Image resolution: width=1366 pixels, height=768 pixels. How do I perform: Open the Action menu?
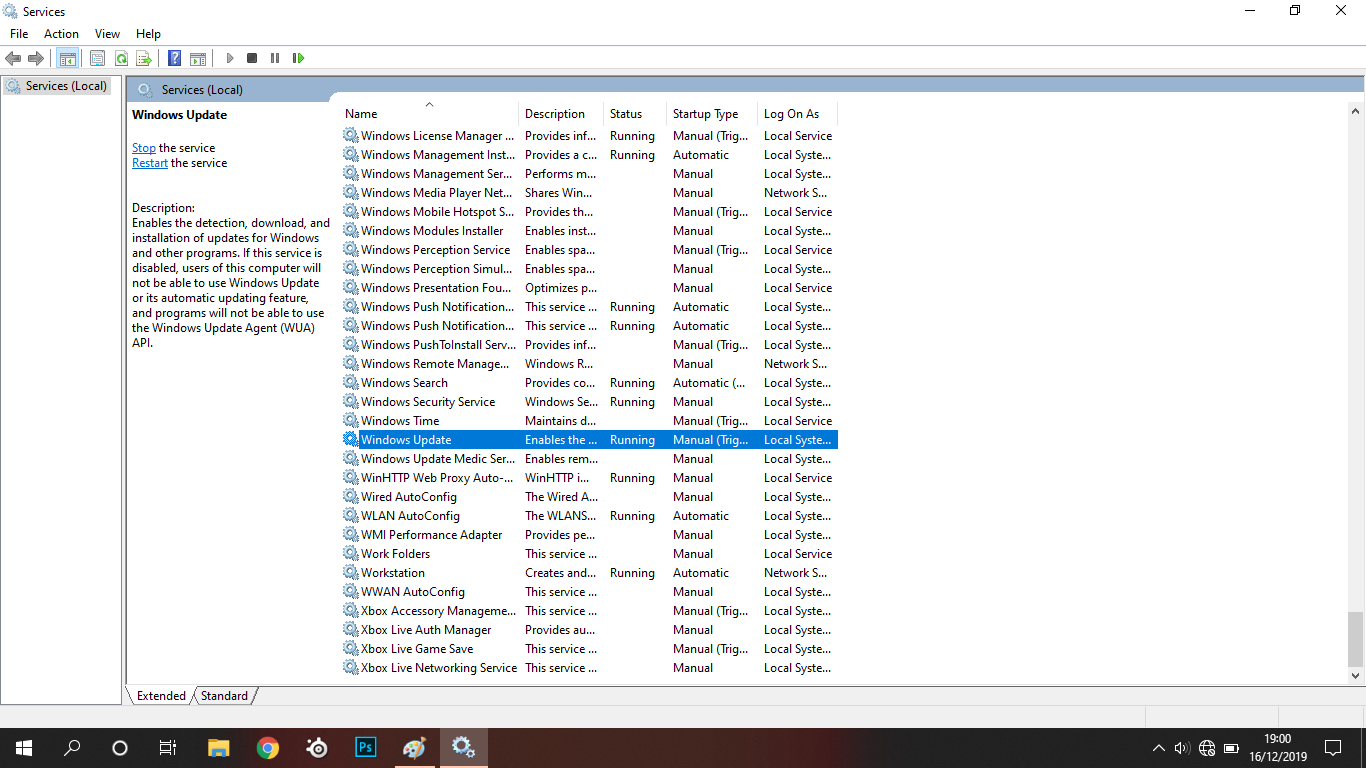point(61,33)
